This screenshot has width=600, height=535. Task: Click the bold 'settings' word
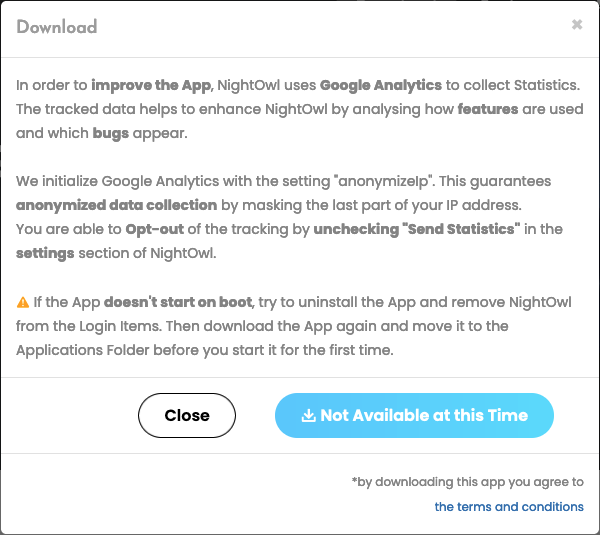pos(45,253)
